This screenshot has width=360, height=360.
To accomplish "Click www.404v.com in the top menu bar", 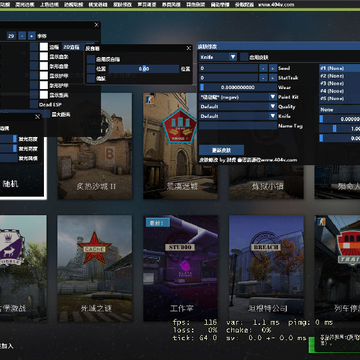I will coord(276,5).
